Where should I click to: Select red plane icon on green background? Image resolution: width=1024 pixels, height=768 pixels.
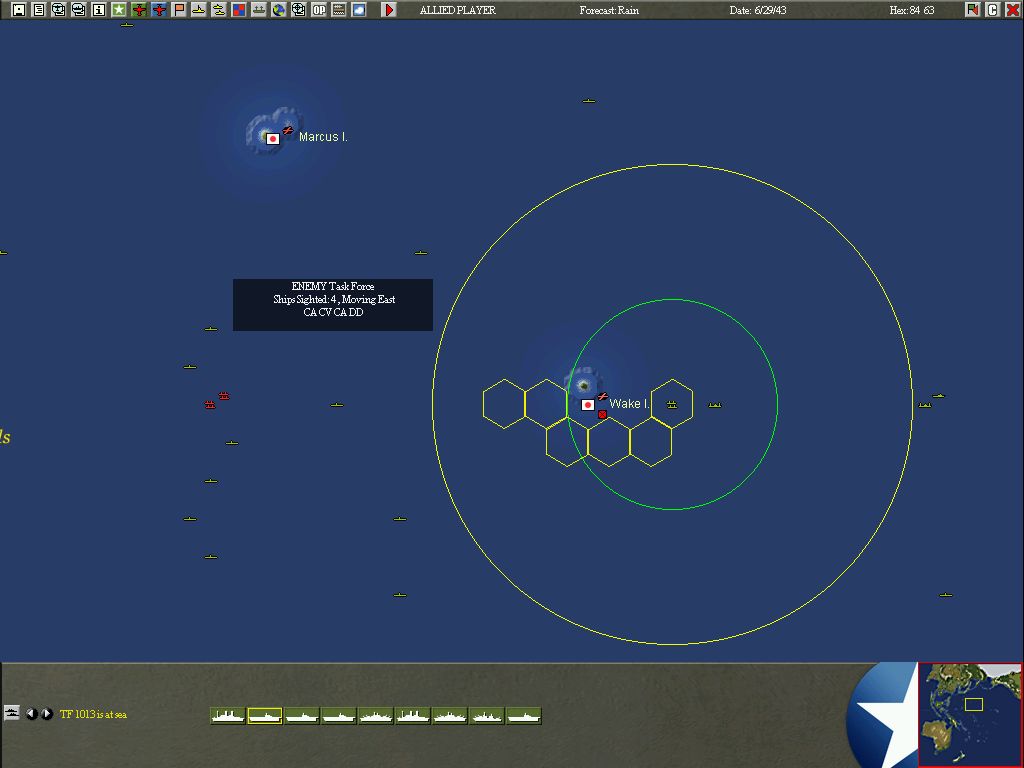(x=139, y=10)
